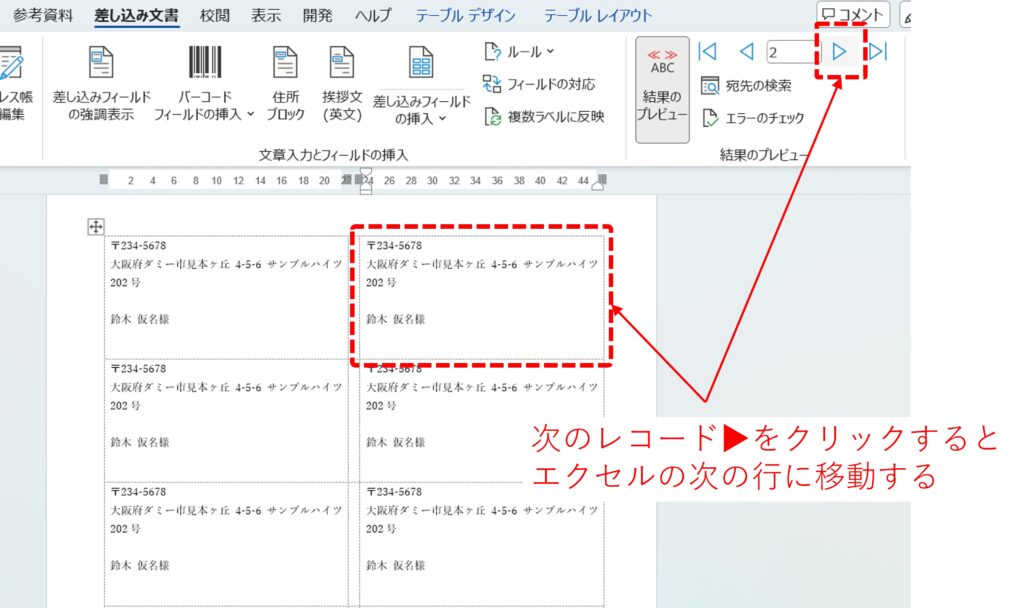Expand バーコード フィールドの挿入 dropdown arrow
Screen dimensions: 1024x608
[x=250, y=114]
